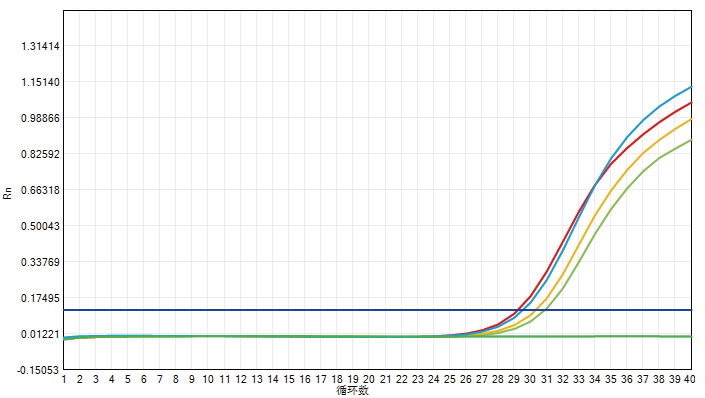705x398 pixels.
Task: Click cycle number 20 on x-axis
Action: [369, 379]
